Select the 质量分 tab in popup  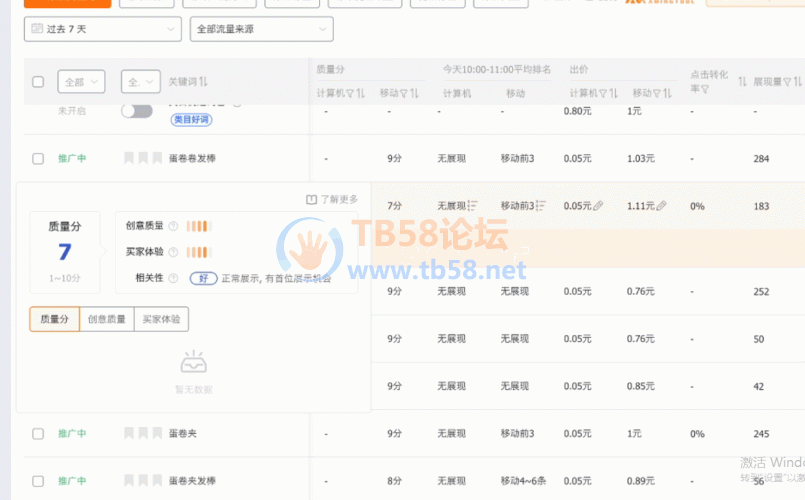55,319
